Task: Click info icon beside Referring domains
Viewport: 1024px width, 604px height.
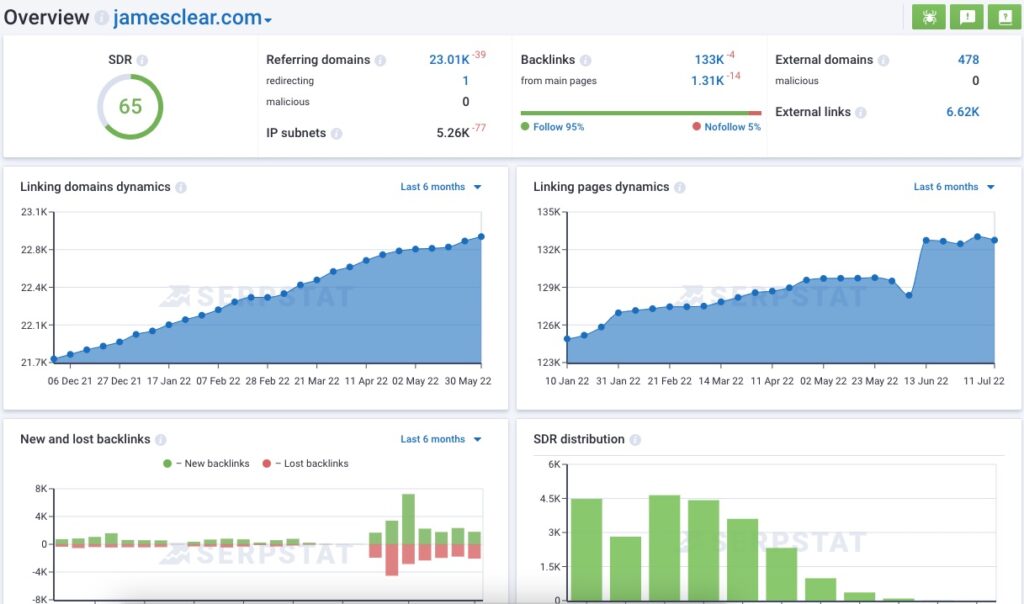Action: tap(380, 60)
